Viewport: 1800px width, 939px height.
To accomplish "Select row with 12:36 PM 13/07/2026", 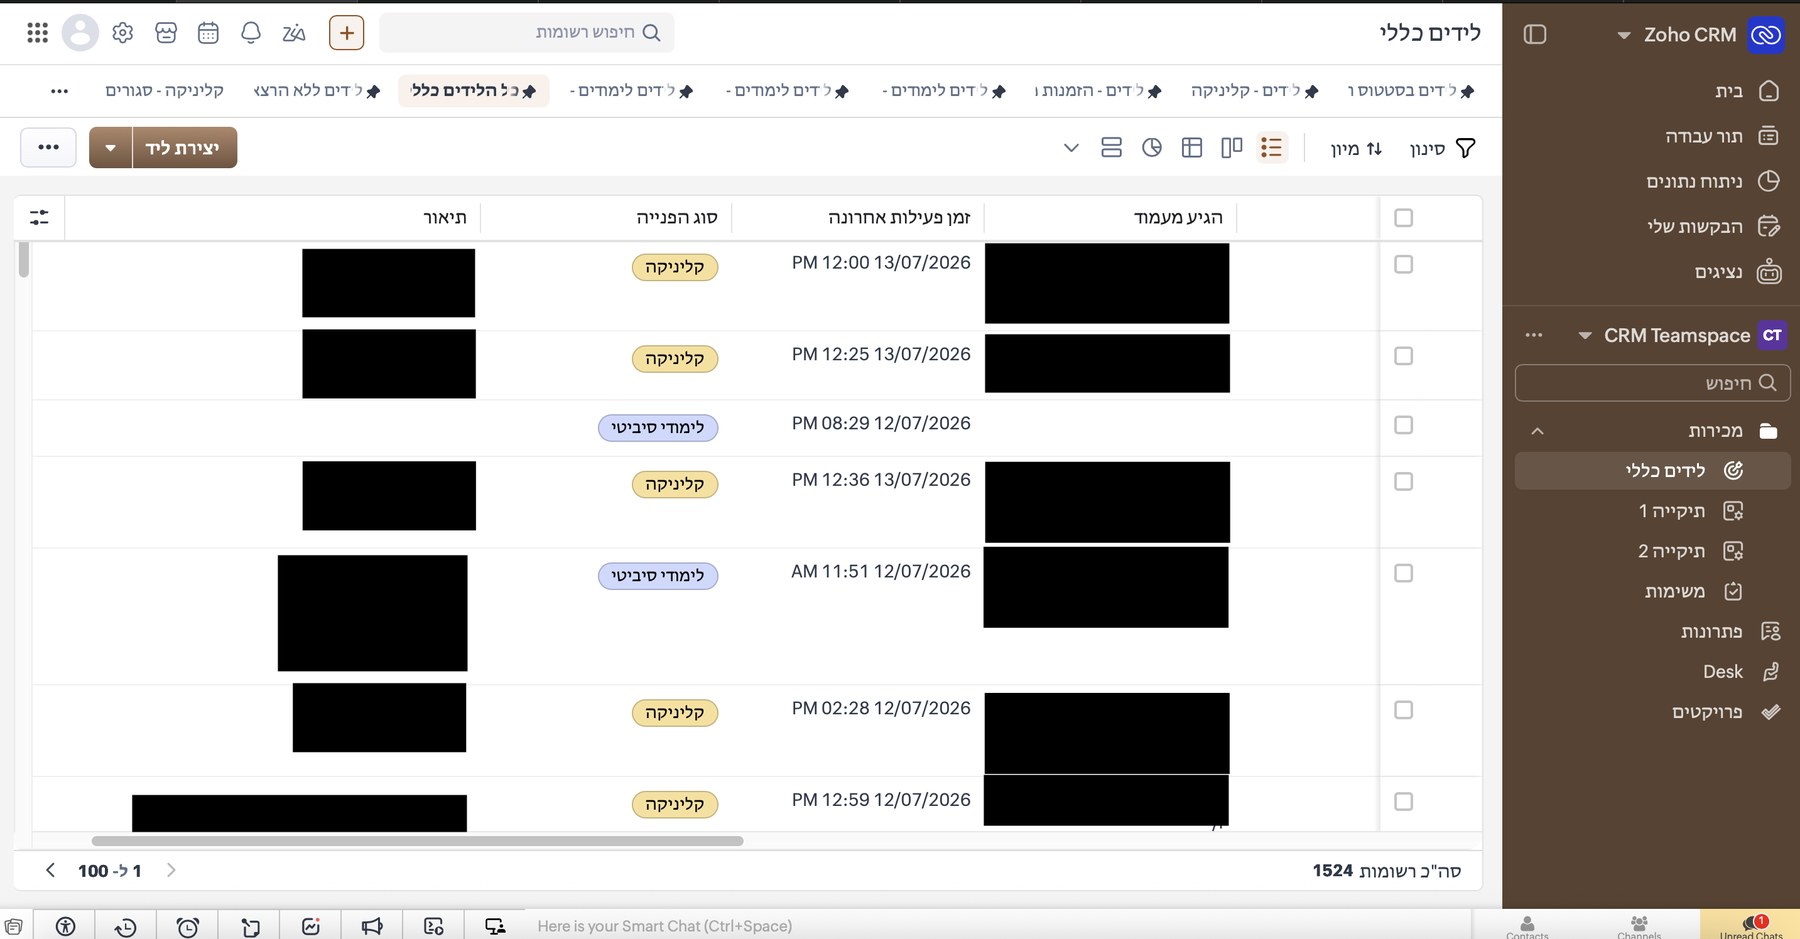I will pyautogui.click(x=1403, y=481).
